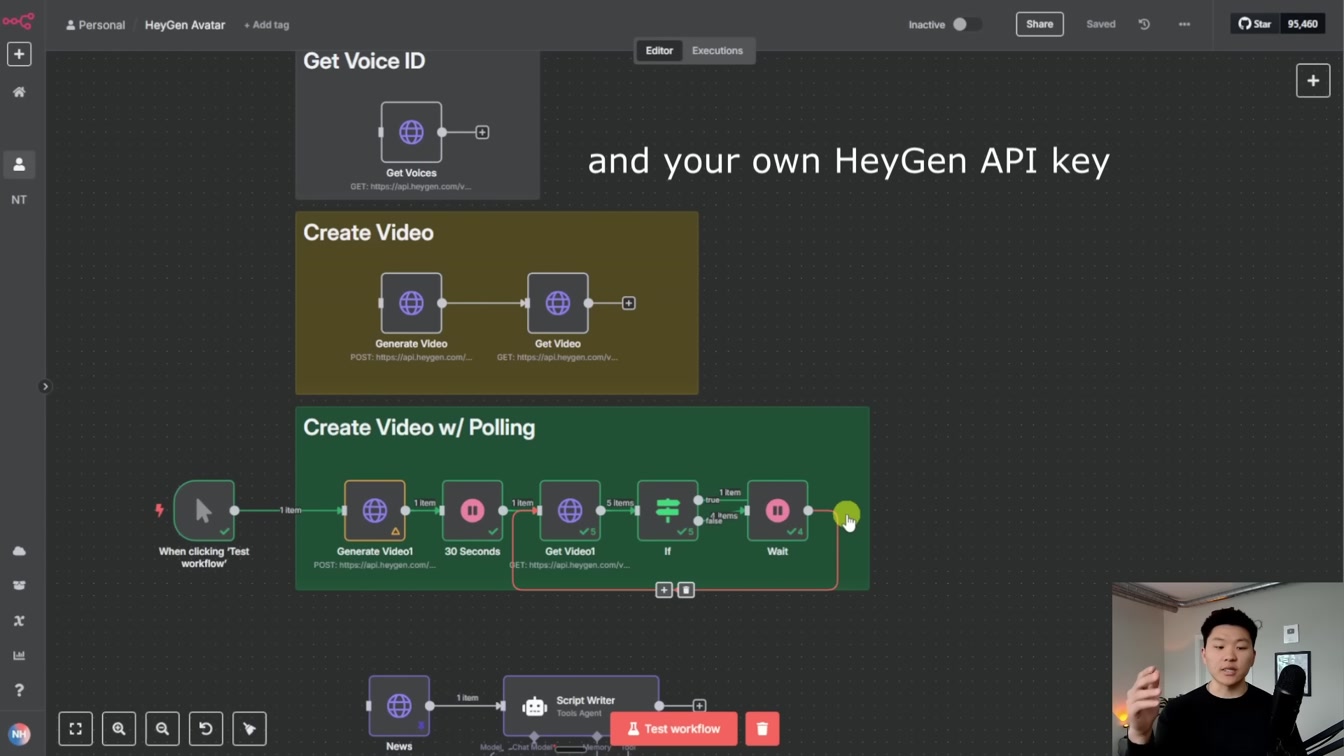The width and height of the screenshot is (1344, 756).
Task: Click the trigger node's red lightning bolt icon
Action: pyautogui.click(x=159, y=510)
